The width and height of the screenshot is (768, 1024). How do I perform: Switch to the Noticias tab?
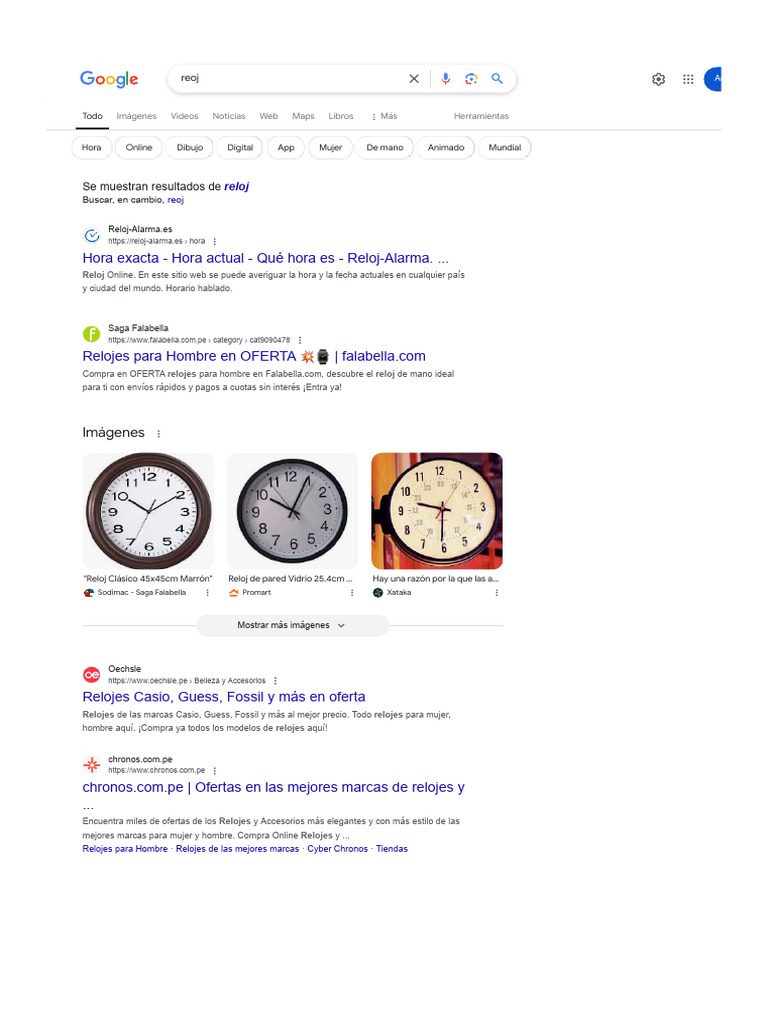click(x=229, y=116)
